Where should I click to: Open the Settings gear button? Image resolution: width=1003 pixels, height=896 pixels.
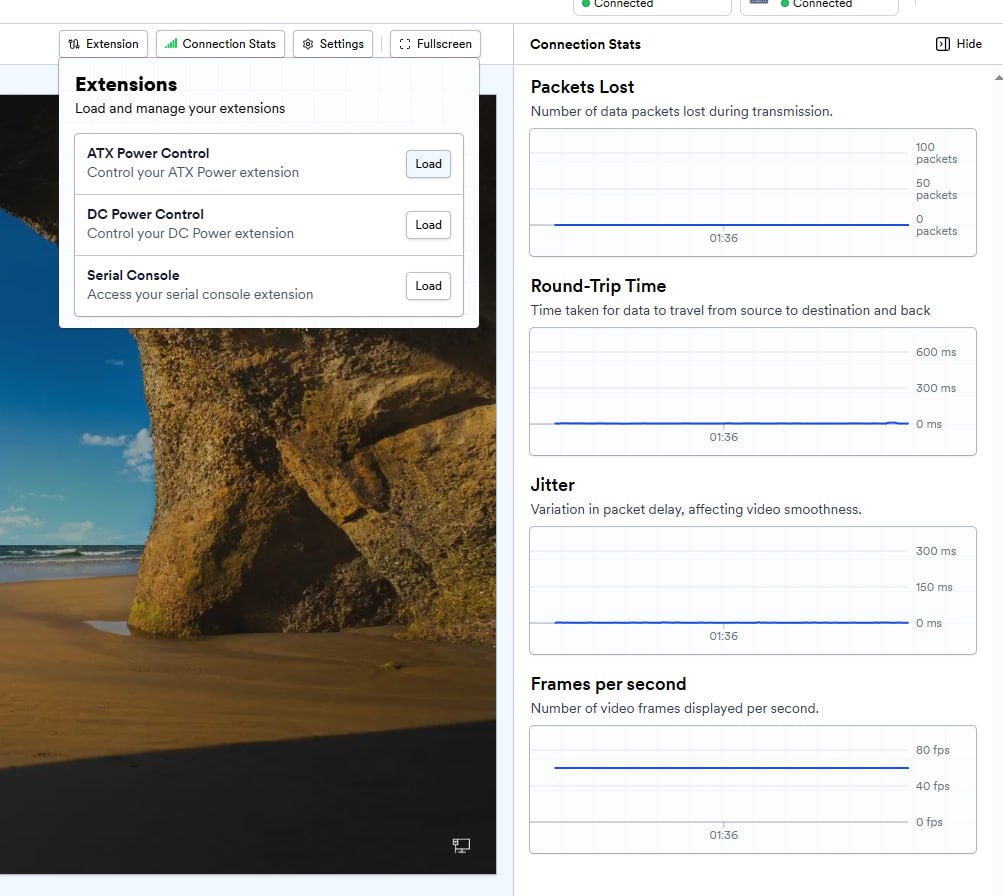point(333,44)
